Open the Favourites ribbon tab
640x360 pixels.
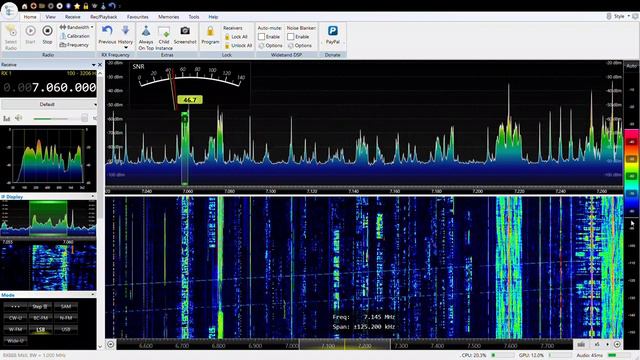point(138,17)
